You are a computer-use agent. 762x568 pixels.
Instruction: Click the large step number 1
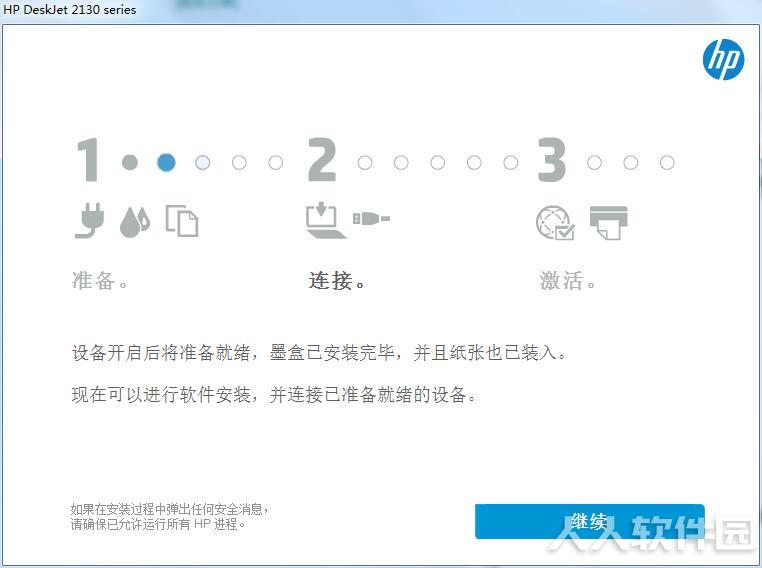click(x=88, y=159)
